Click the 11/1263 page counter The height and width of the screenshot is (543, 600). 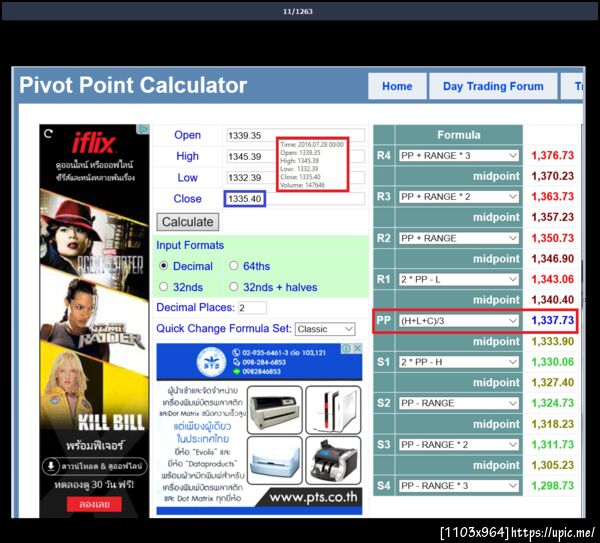tap(298, 11)
